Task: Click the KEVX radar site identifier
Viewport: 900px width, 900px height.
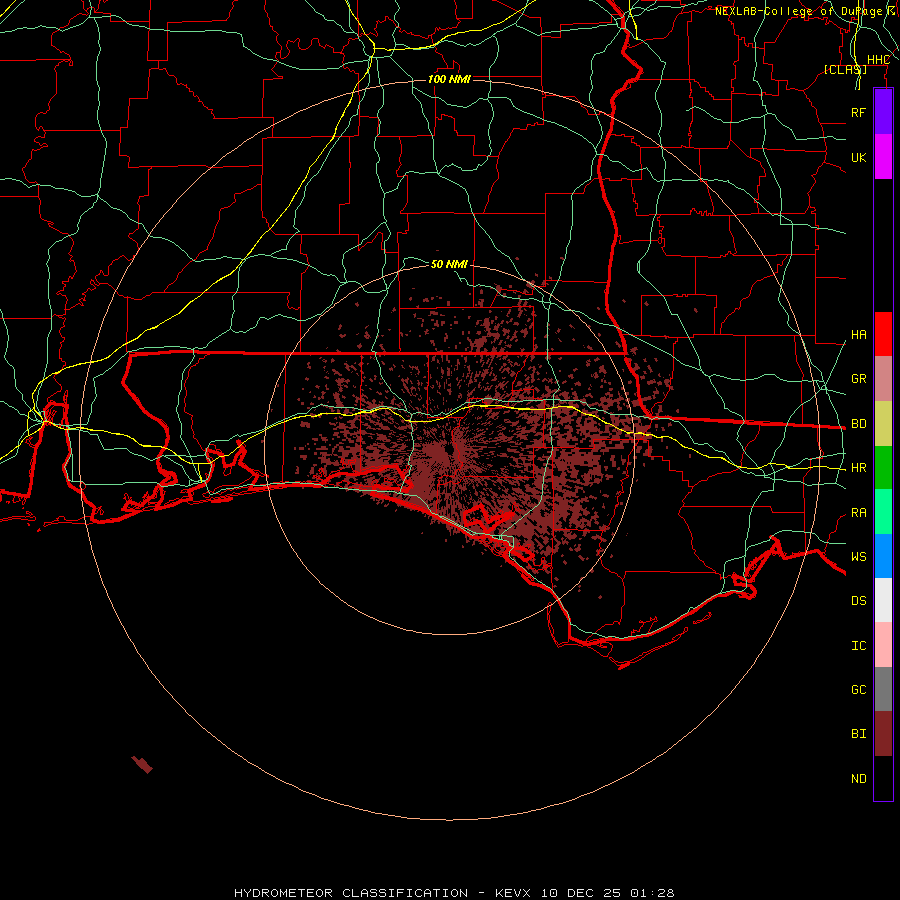Action: (513, 893)
